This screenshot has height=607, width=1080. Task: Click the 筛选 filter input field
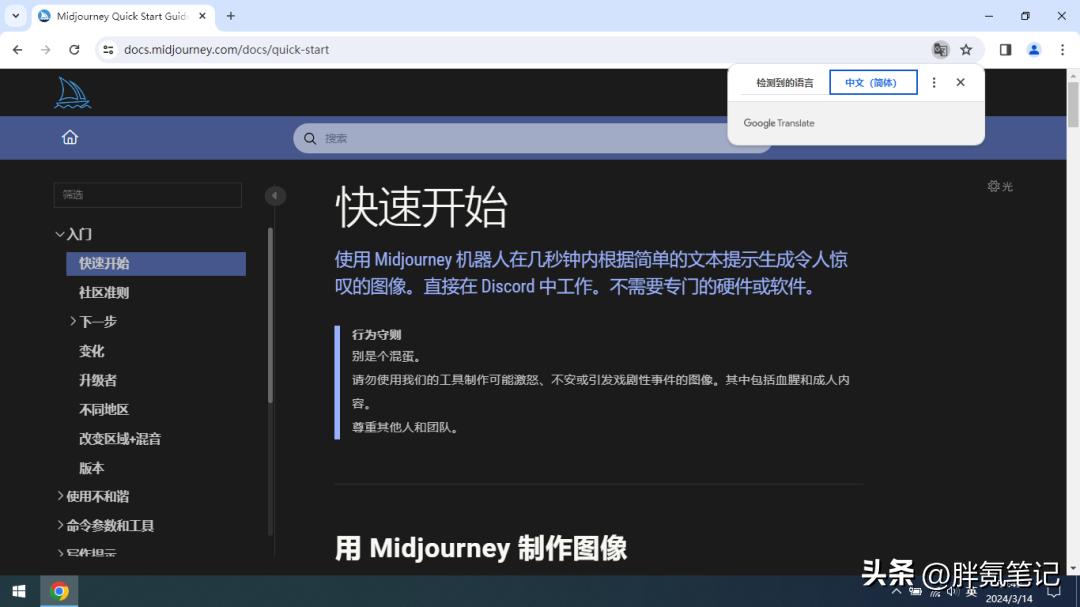point(147,194)
